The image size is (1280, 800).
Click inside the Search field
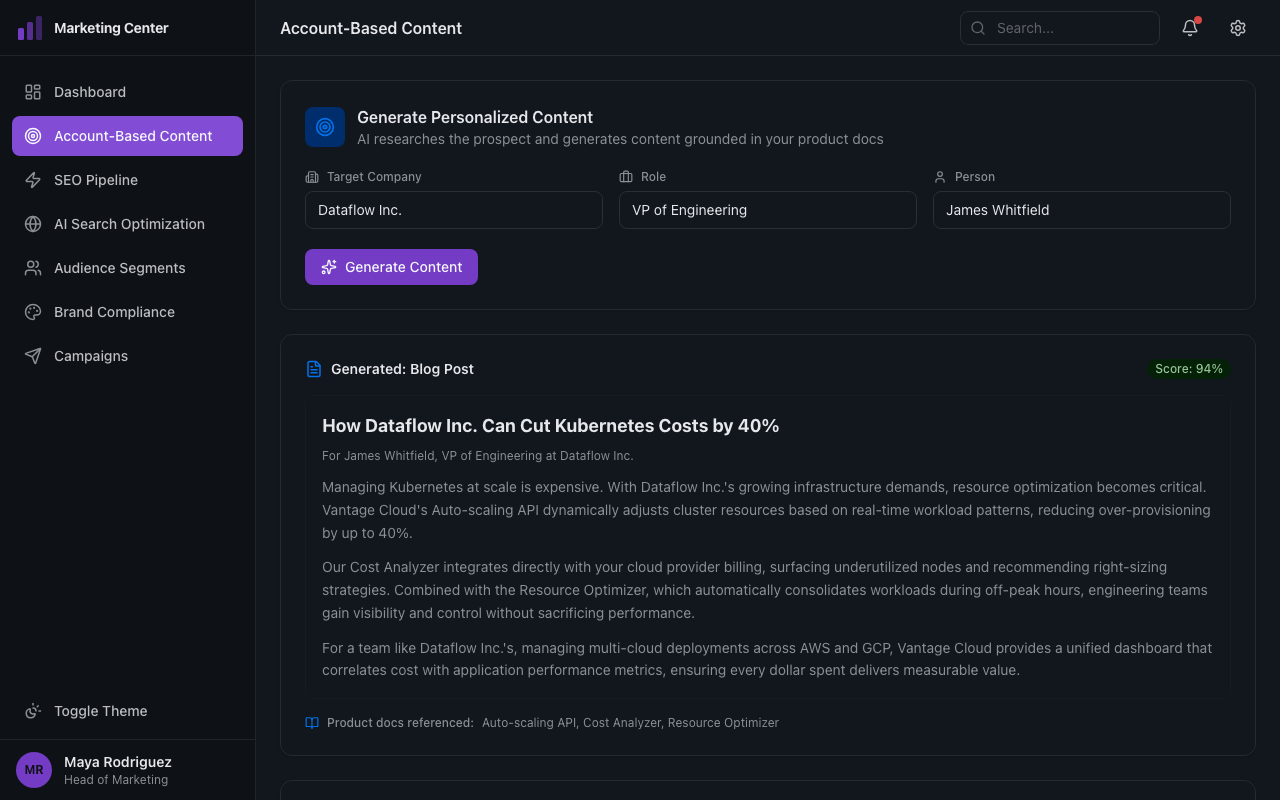1060,28
